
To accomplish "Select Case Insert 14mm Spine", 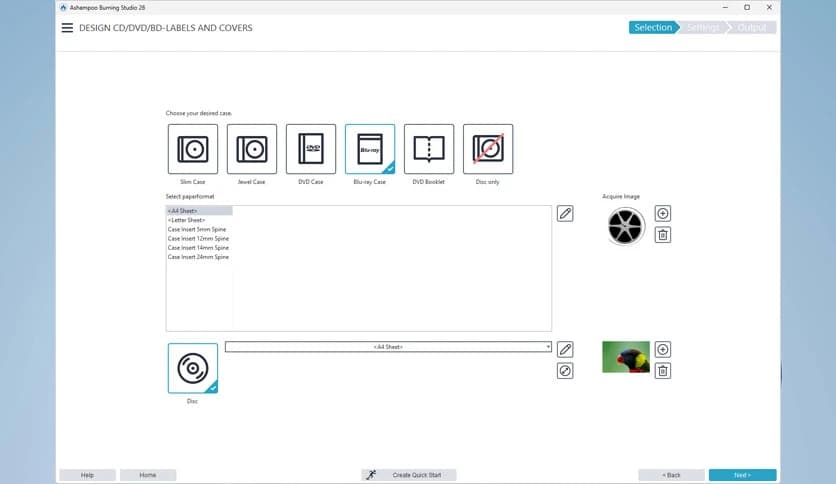I will [x=199, y=248].
